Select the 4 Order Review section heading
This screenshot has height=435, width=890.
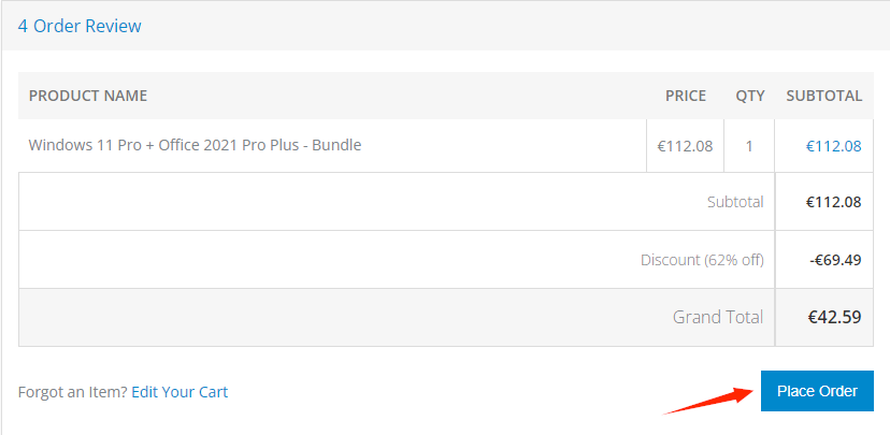coord(80,26)
